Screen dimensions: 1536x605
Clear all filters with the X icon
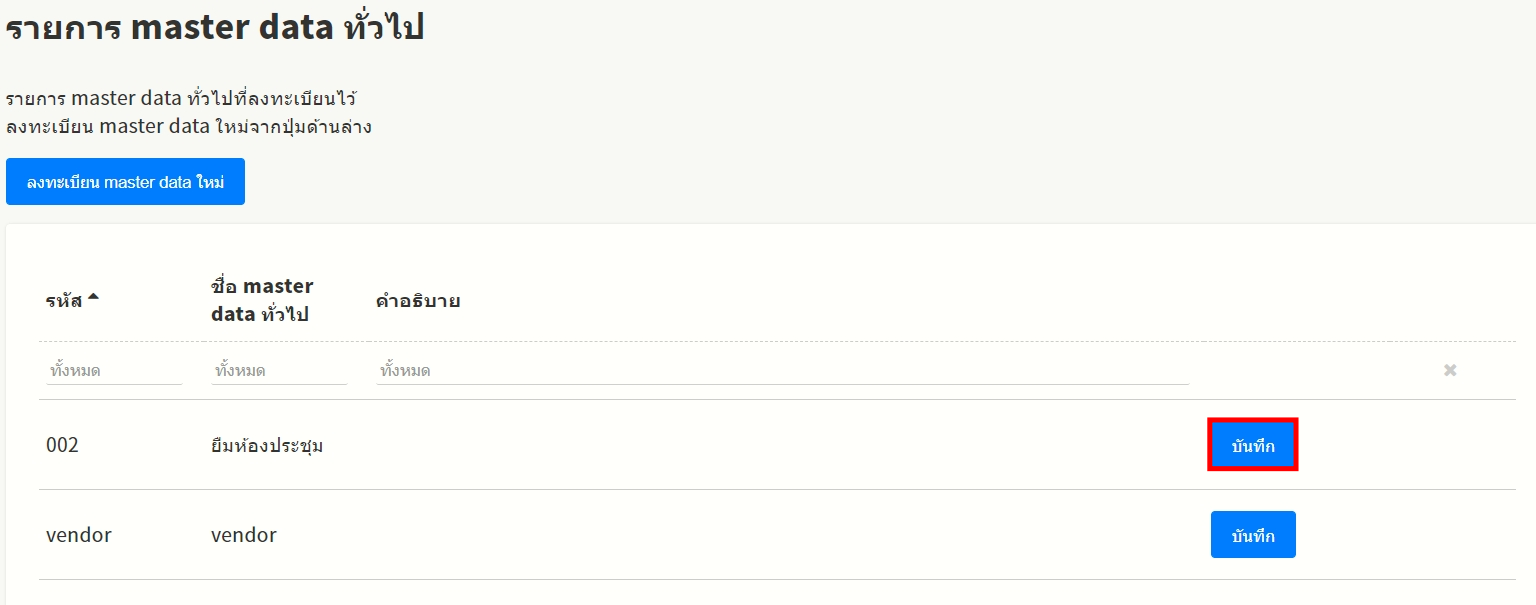tap(1449, 370)
